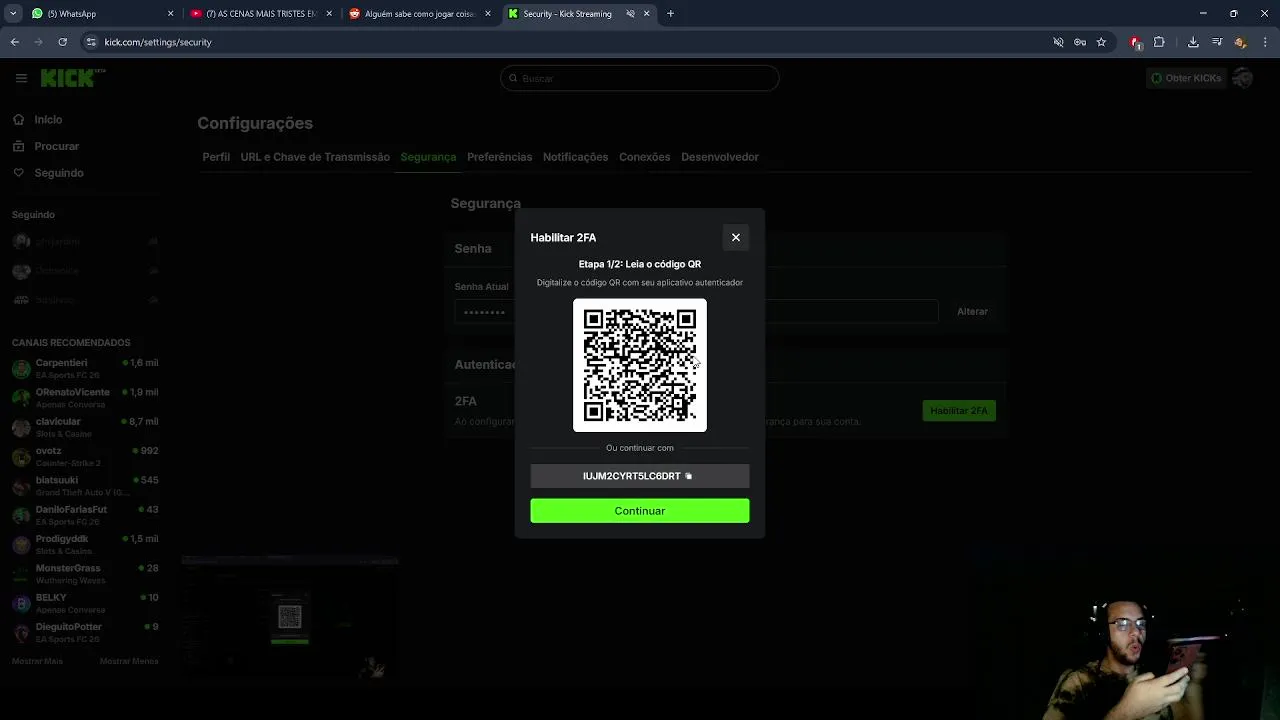Click the Obter KICKs button
This screenshot has width=1280, height=720.
[1185, 78]
